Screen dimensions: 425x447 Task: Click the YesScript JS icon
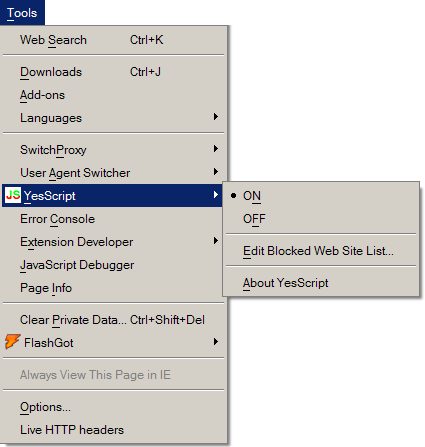click(13, 195)
